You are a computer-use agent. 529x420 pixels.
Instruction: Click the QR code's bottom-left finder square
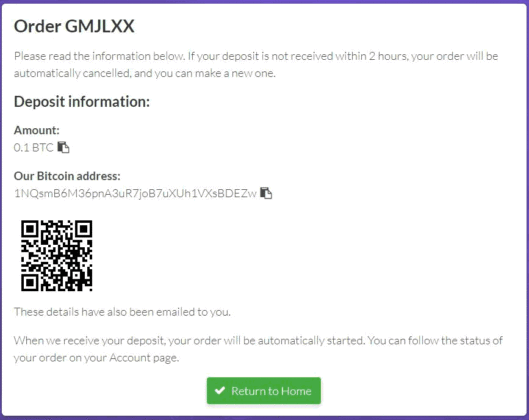tap(30, 282)
